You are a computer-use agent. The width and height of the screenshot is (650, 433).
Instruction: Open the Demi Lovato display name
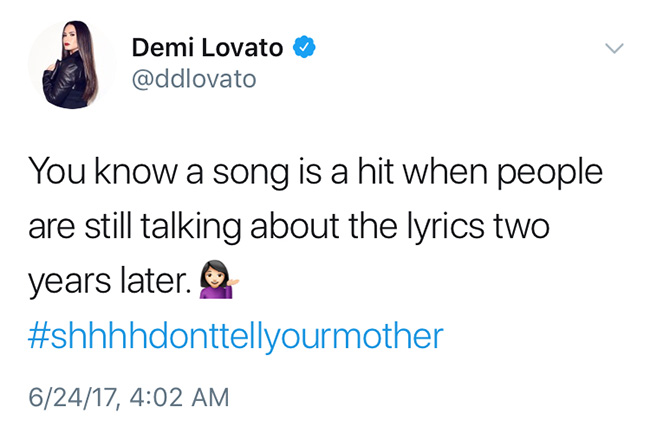pyautogui.click(x=208, y=47)
